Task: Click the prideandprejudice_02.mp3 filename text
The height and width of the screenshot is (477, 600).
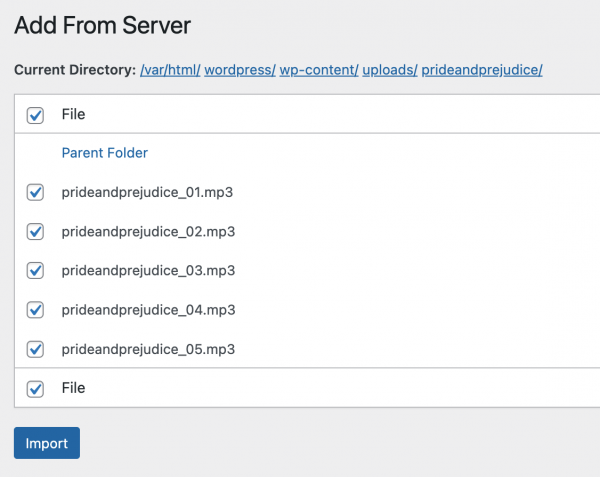Action: point(148,231)
